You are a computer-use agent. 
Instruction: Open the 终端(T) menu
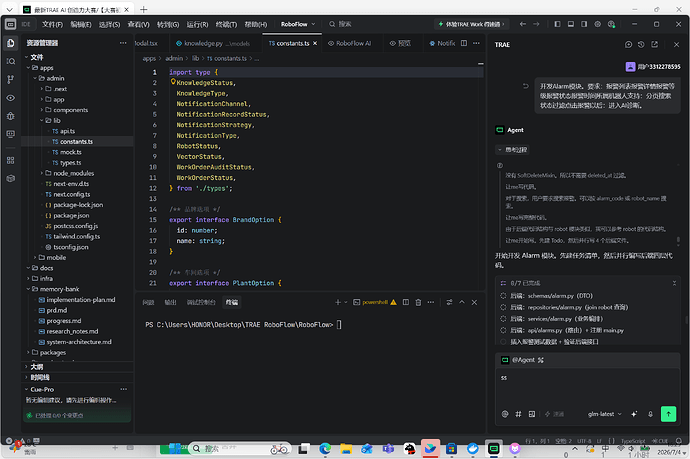[226, 24]
